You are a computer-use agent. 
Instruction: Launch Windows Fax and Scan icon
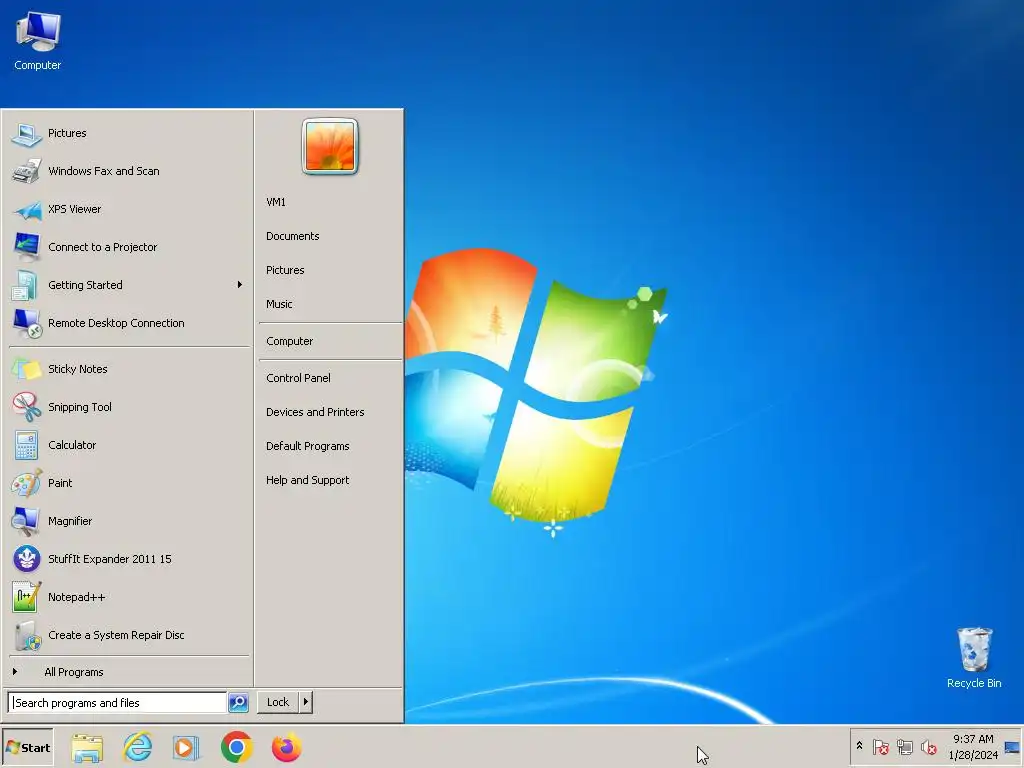(26, 171)
